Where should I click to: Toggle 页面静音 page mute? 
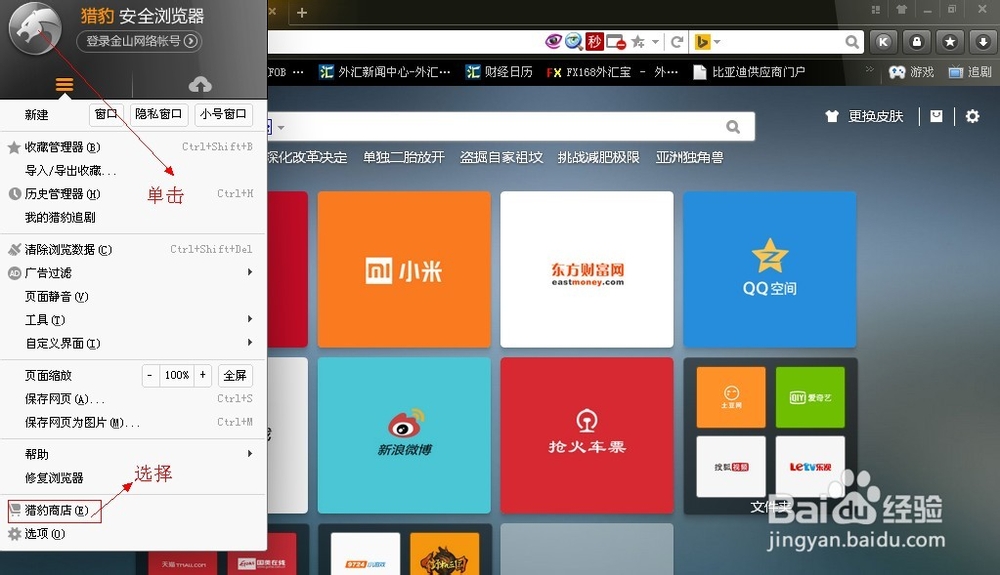(133, 296)
